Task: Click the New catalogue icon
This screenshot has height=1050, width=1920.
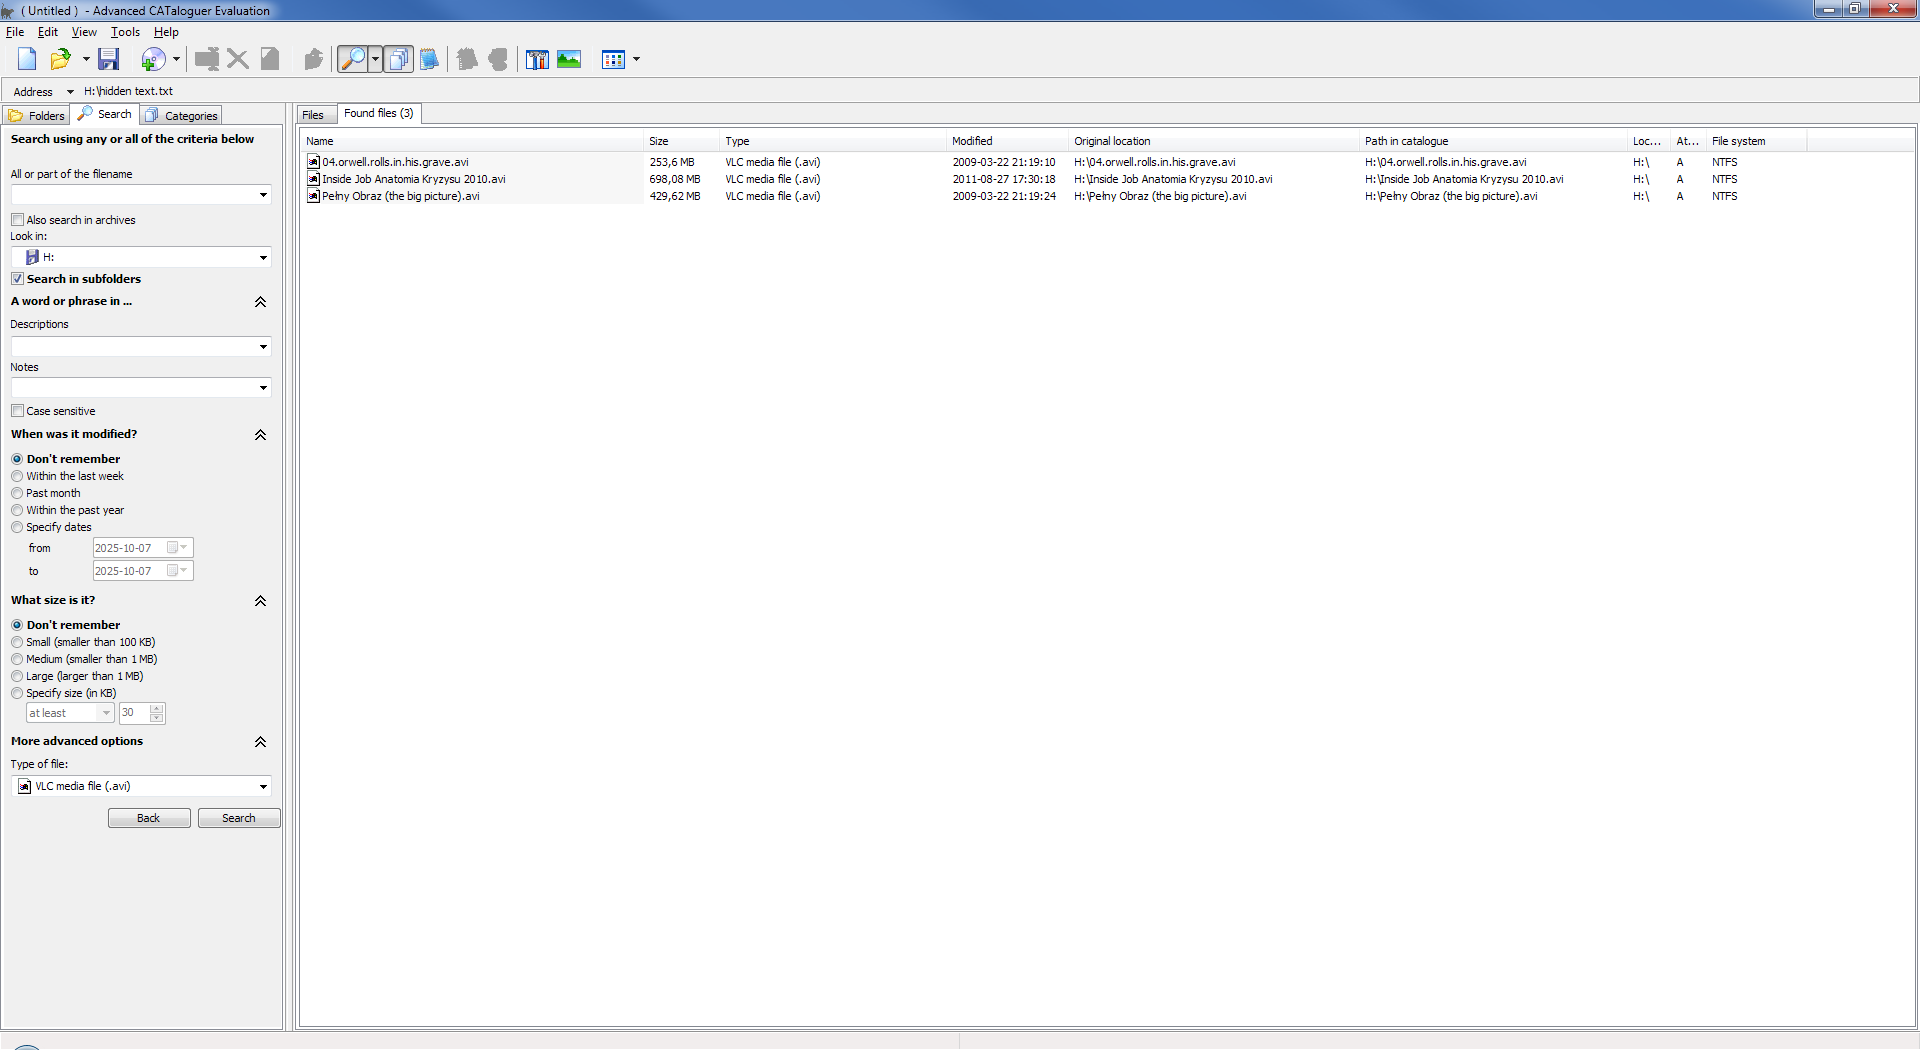Action: 27,60
